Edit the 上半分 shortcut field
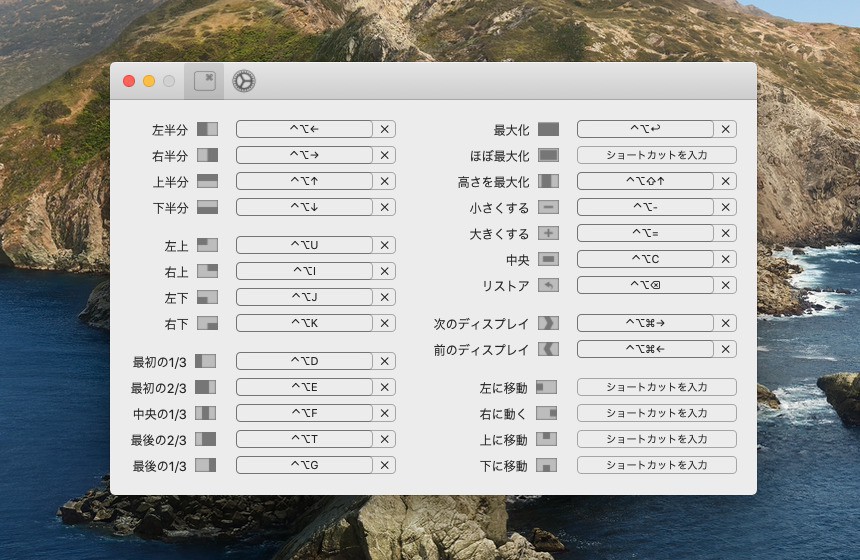Screen dimensions: 860x560 point(304,181)
